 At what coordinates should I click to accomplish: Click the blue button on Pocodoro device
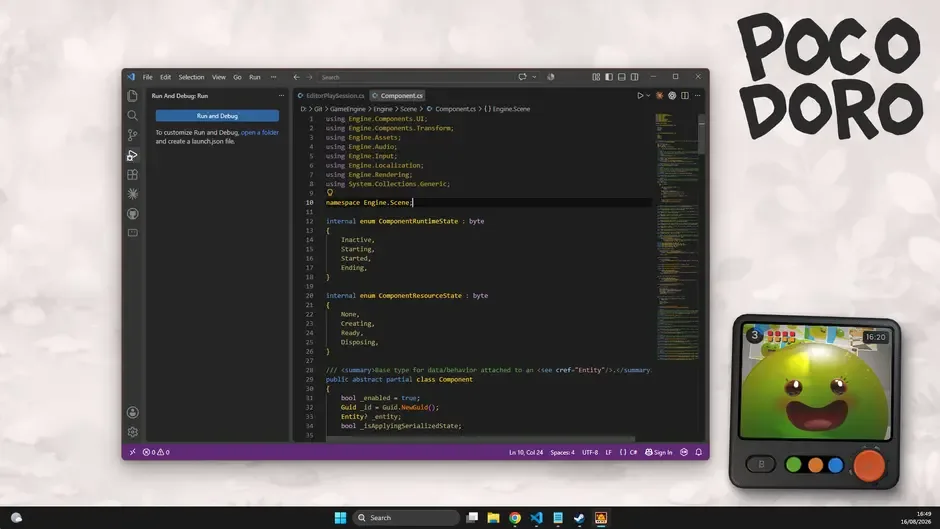[x=835, y=464]
